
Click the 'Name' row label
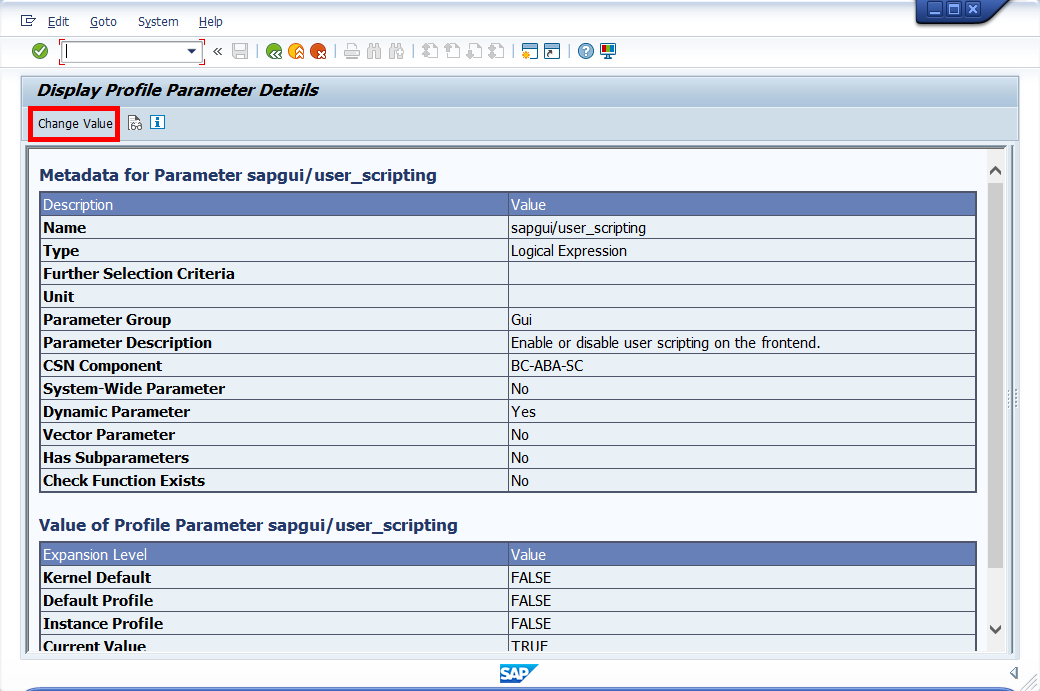click(65, 227)
